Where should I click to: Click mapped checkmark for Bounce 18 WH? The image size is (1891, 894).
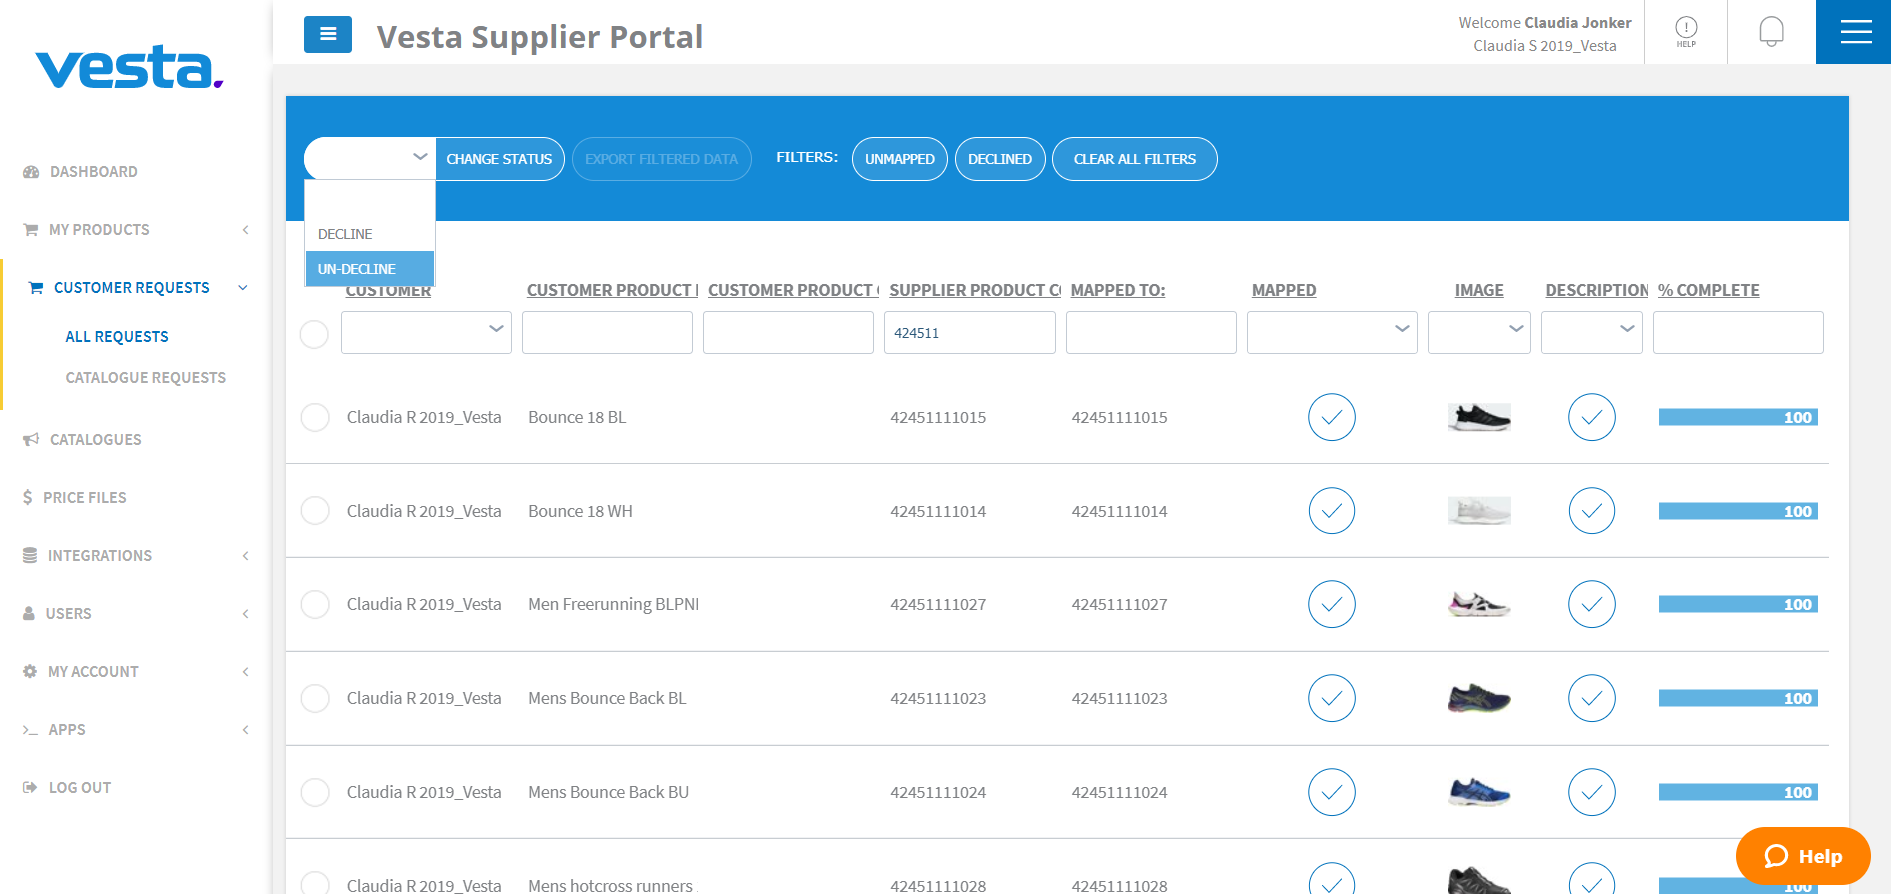coord(1332,511)
